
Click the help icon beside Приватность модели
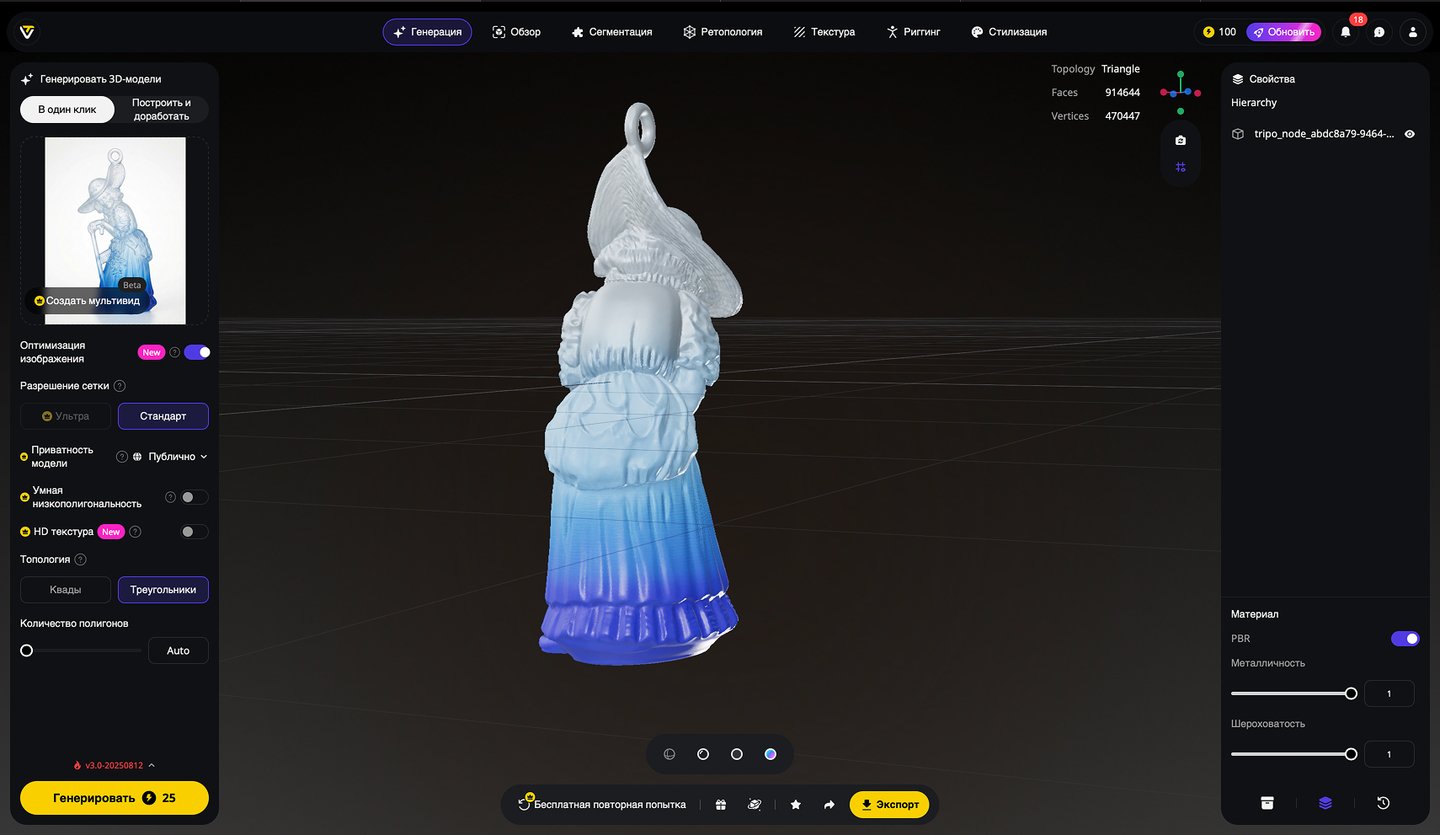coord(122,457)
